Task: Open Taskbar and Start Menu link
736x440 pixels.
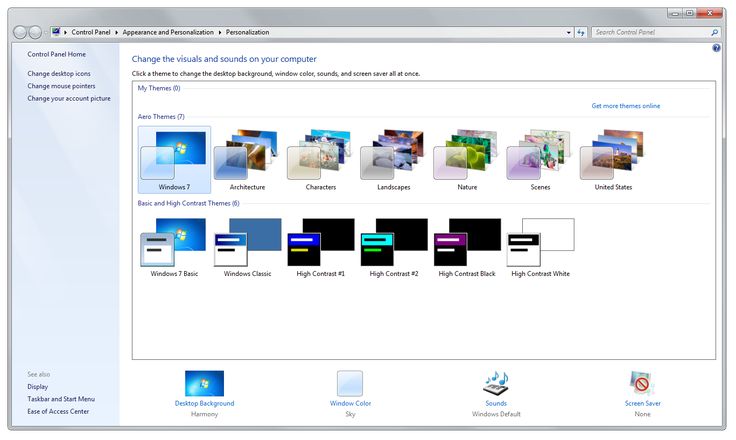Action: pos(61,399)
